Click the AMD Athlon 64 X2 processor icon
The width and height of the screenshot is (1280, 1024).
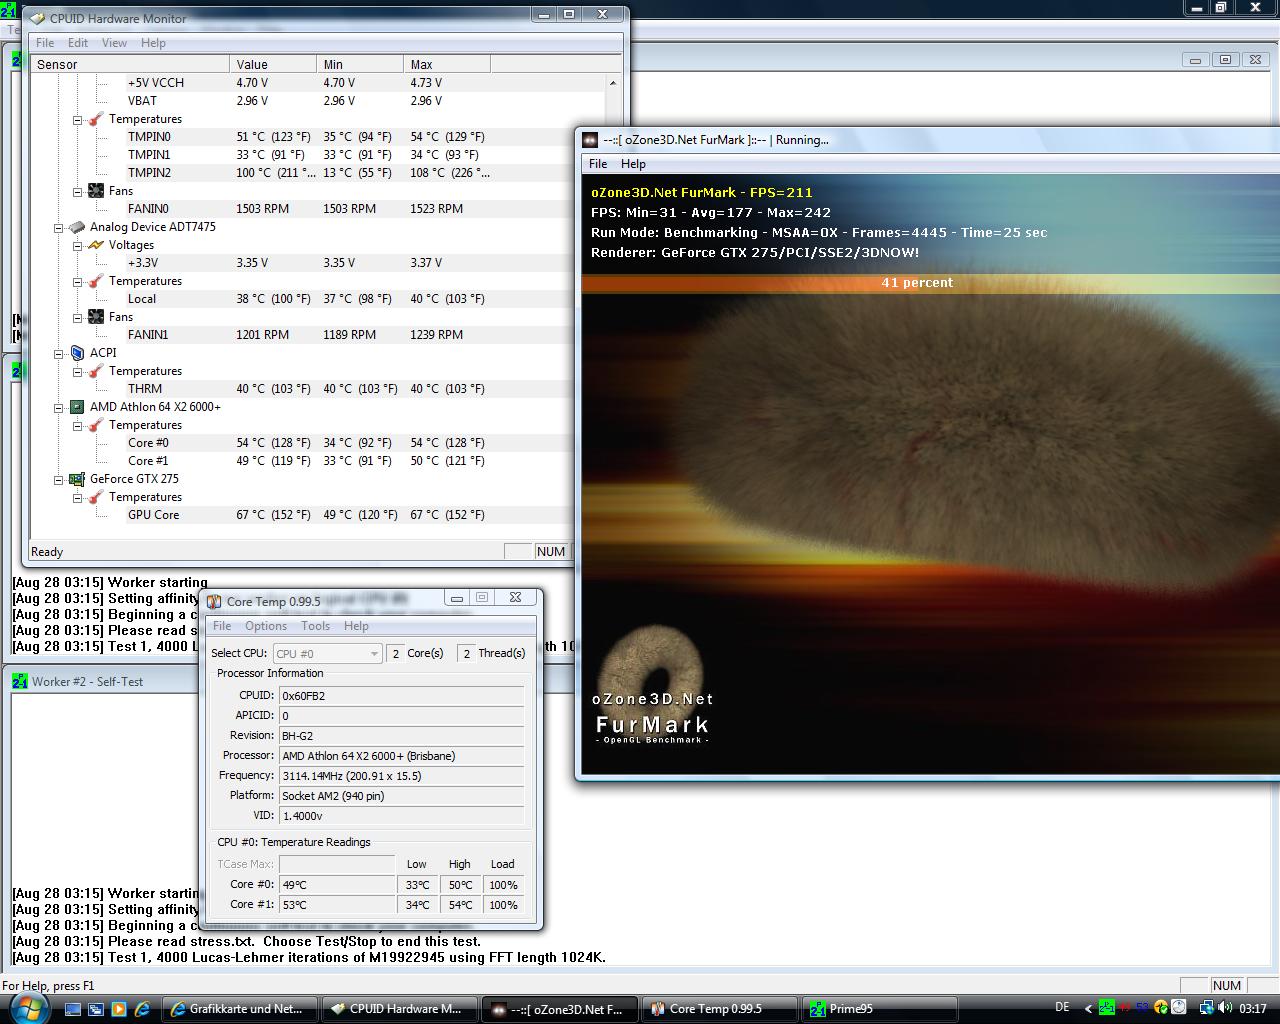(x=77, y=407)
